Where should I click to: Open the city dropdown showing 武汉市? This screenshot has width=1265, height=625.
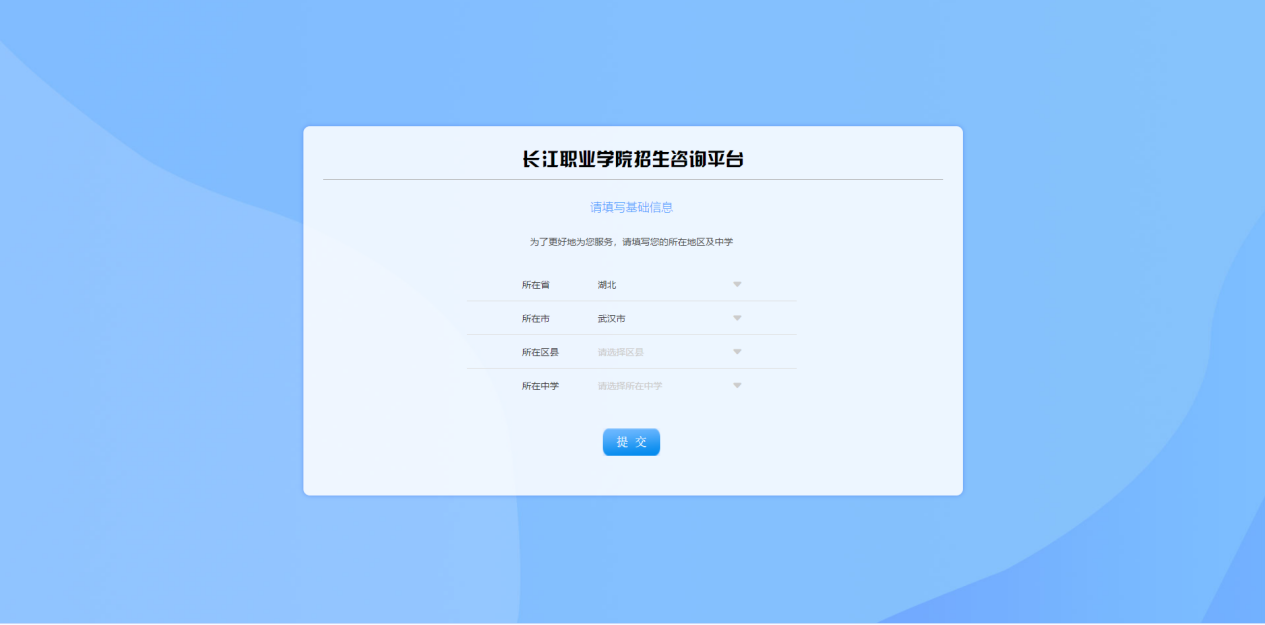click(611, 319)
